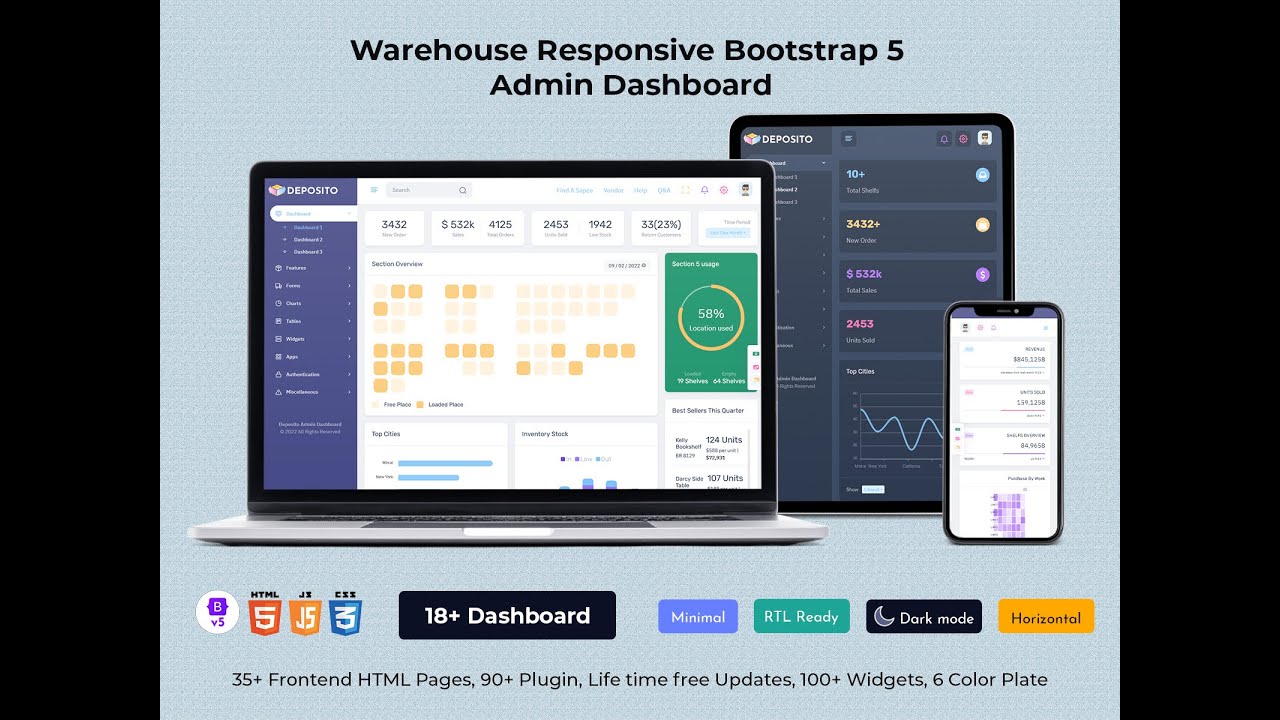Open notifications bell on the tablet
Screen dimensions: 1280x720
tap(944, 139)
